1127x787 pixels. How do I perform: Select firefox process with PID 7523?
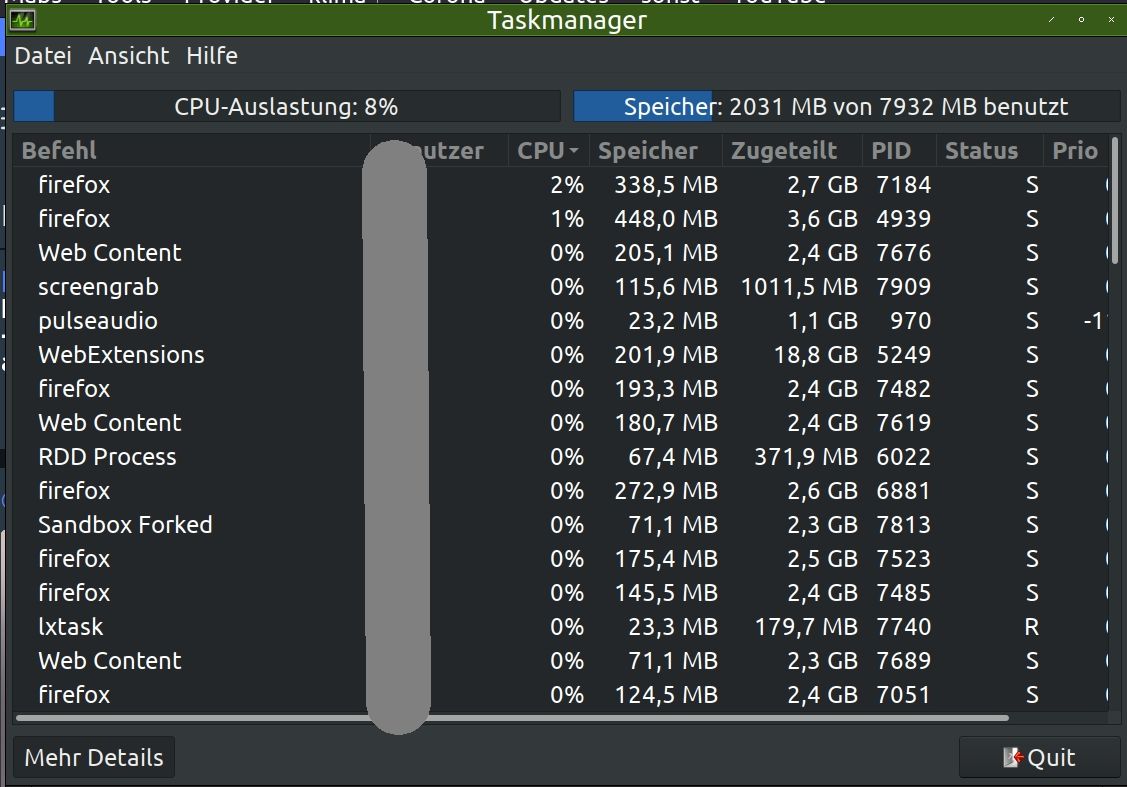(x=561, y=558)
